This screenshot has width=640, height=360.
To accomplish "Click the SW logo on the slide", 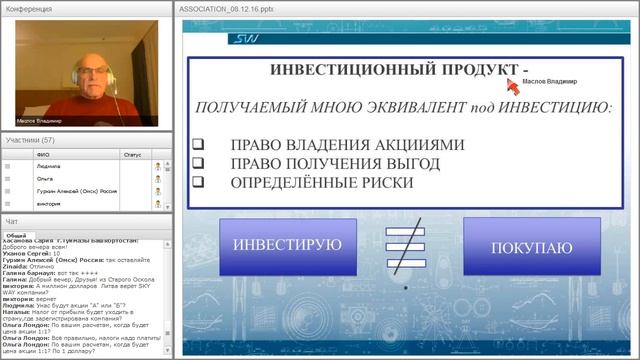I will 246,39.
